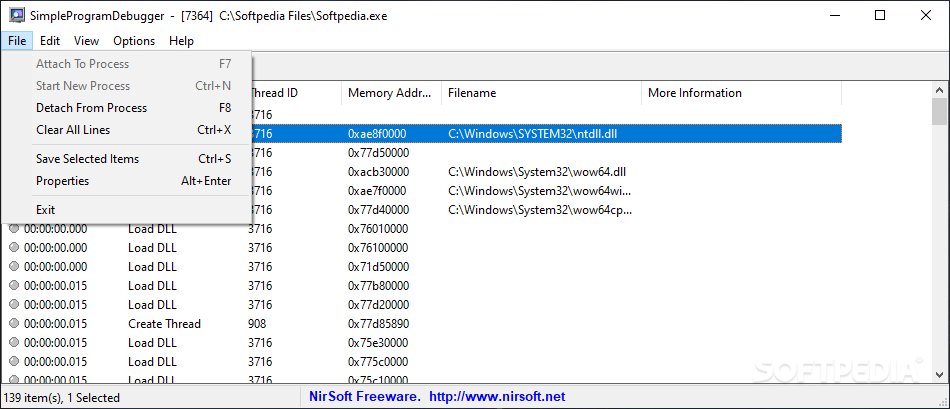950x409 pixels.
Task: Select the wow64cp... filename cell
Action: (540, 210)
